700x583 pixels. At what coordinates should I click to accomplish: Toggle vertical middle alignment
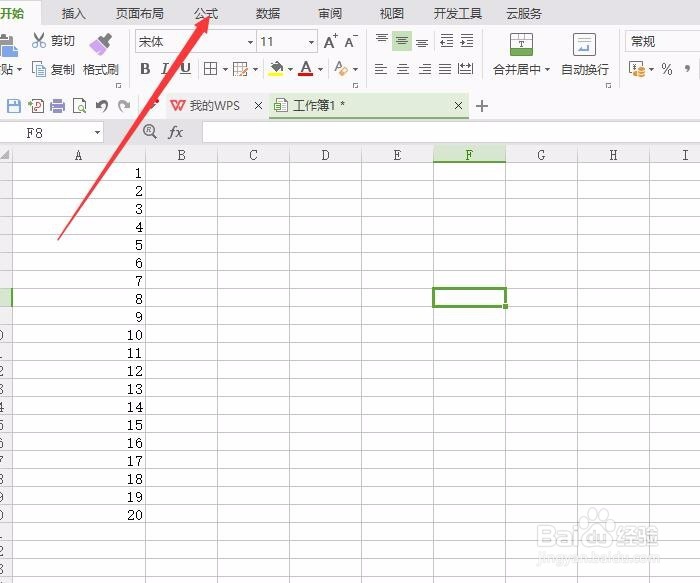tap(402, 41)
